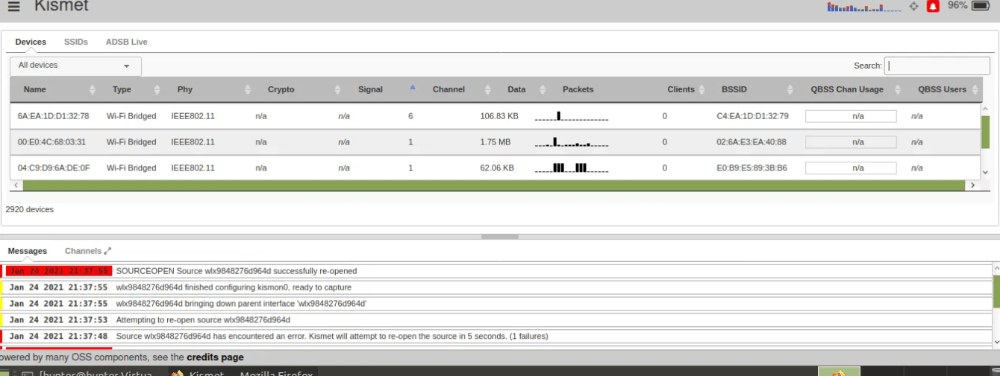Sort by the Crypto column
The height and width of the screenshot is (376, 1000).
pos(281,90)
